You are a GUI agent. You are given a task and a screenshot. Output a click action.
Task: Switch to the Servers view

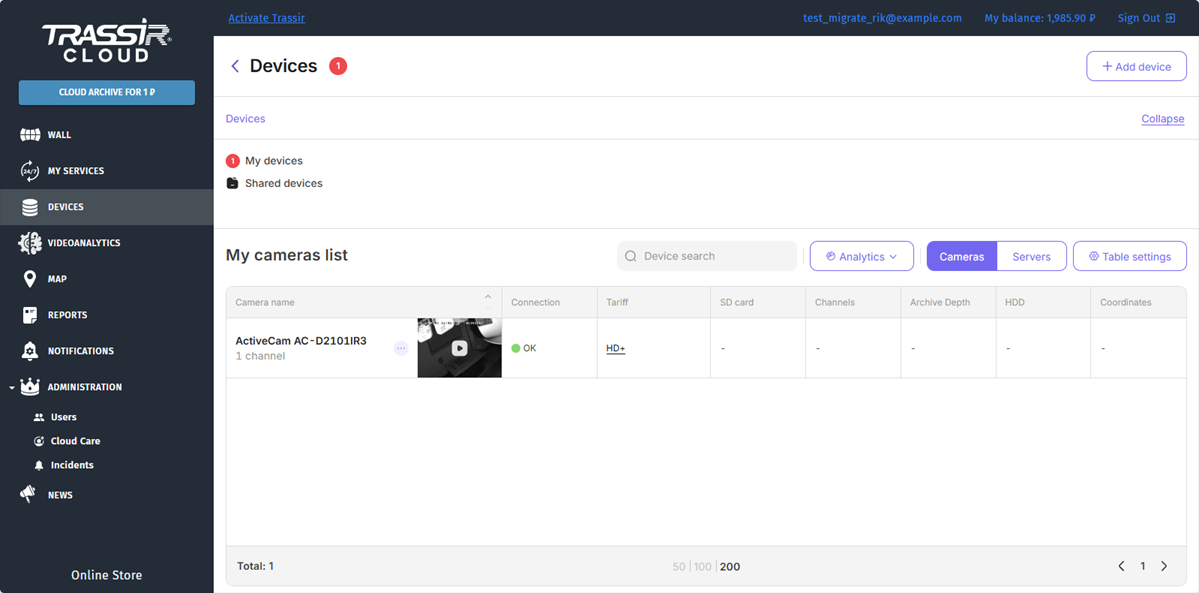pos(1031,257)
